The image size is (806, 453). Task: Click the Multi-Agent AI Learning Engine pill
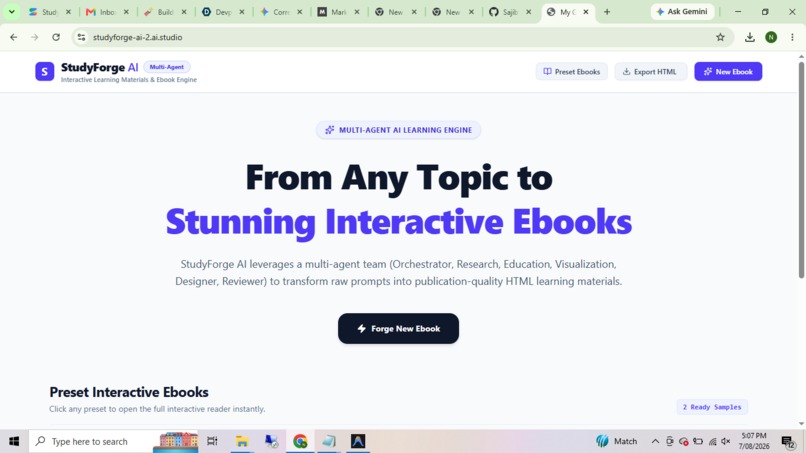point(398,130)
